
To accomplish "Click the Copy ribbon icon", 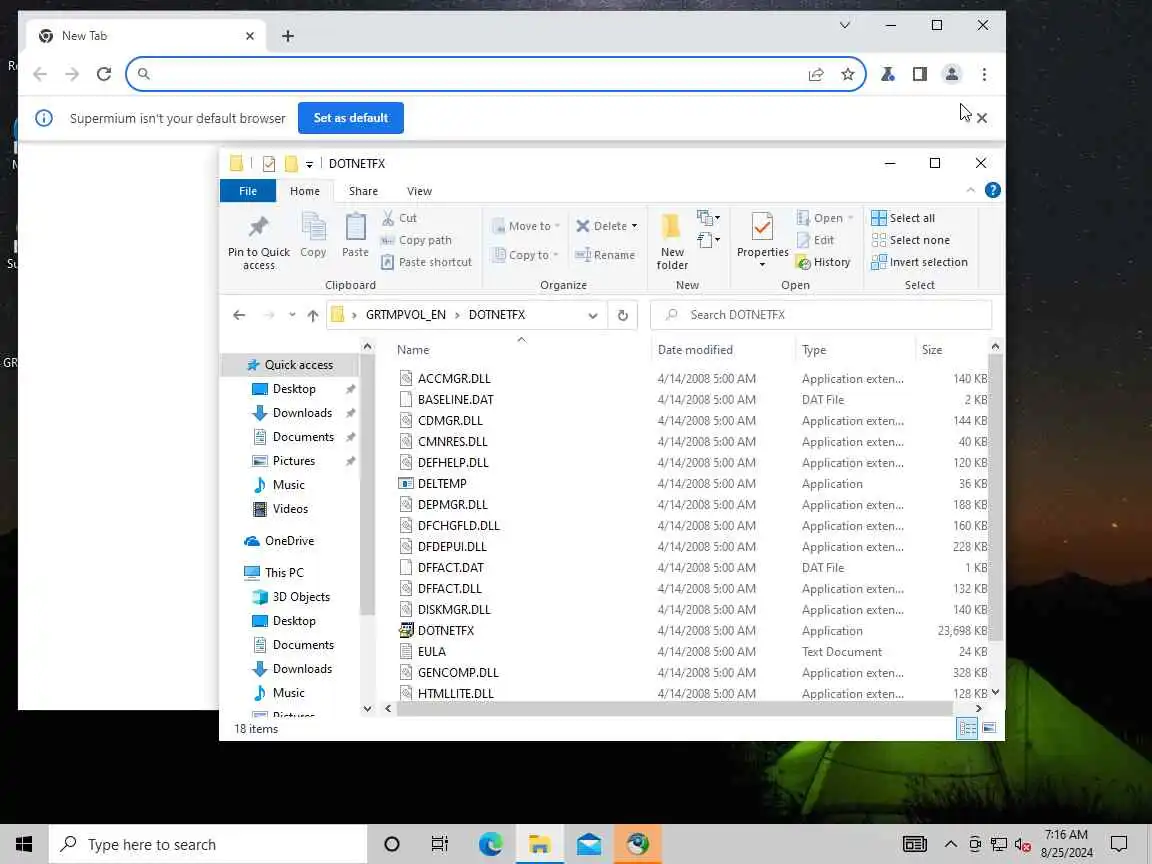I will (x=314, y=227).
